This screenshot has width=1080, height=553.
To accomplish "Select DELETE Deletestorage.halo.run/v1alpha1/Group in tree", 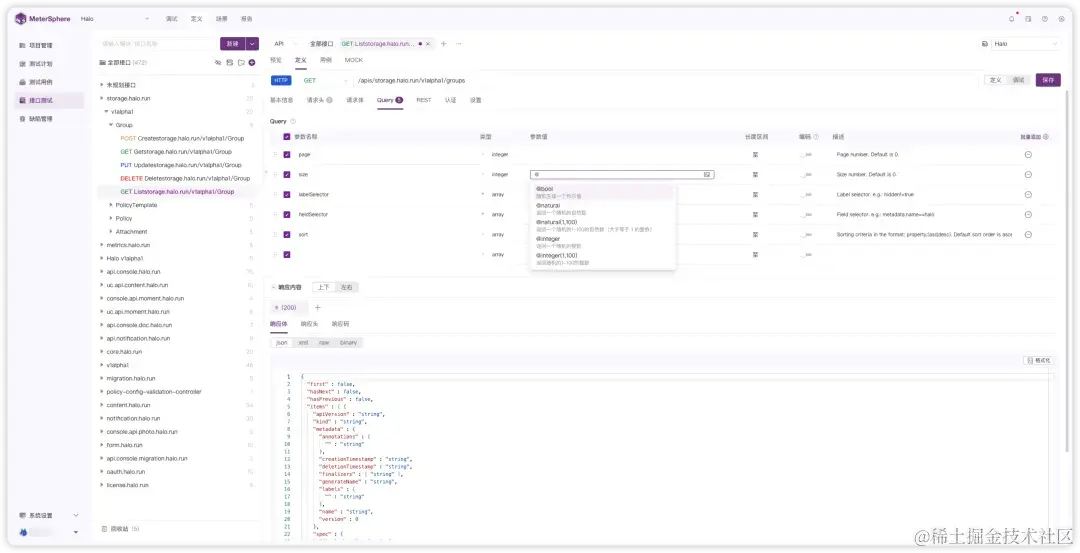I will (x=185, y=178).
